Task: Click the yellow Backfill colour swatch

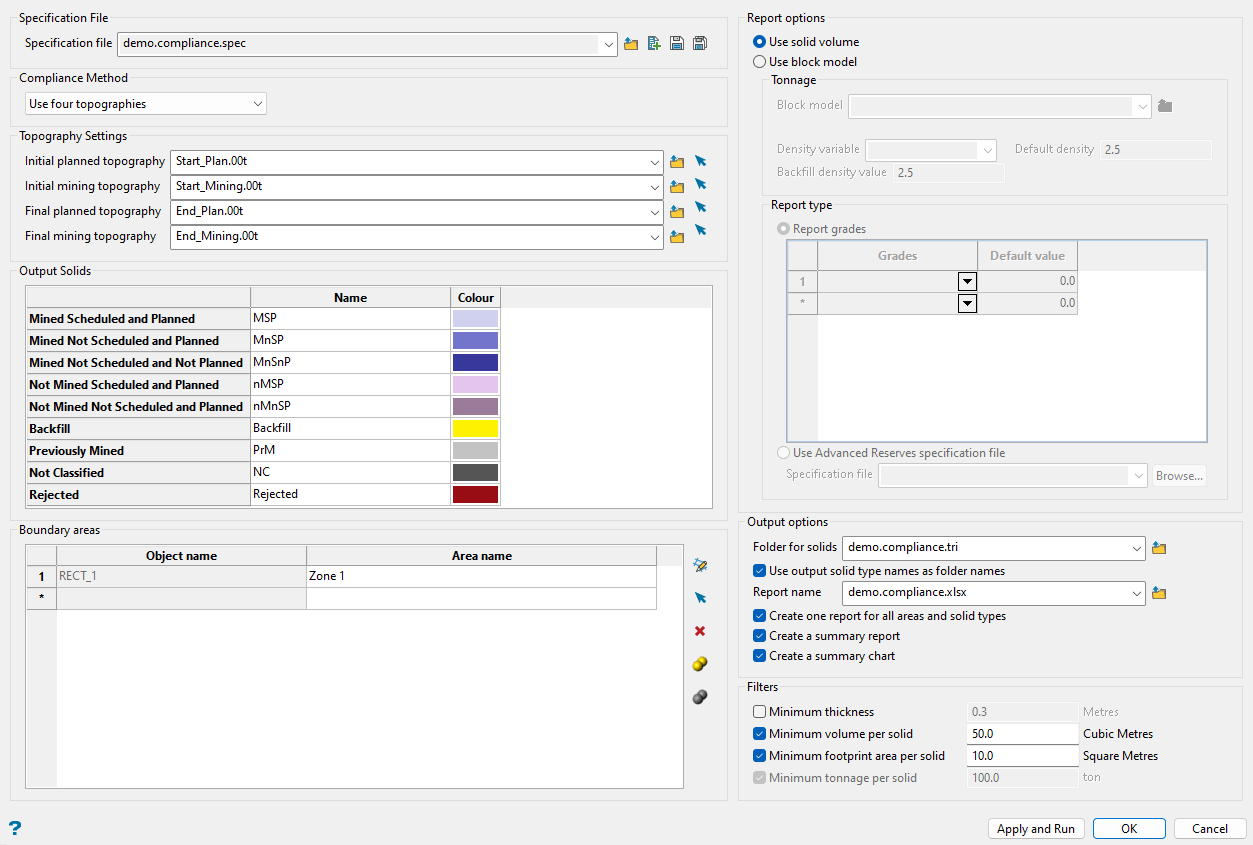Action: click(475, 429)
